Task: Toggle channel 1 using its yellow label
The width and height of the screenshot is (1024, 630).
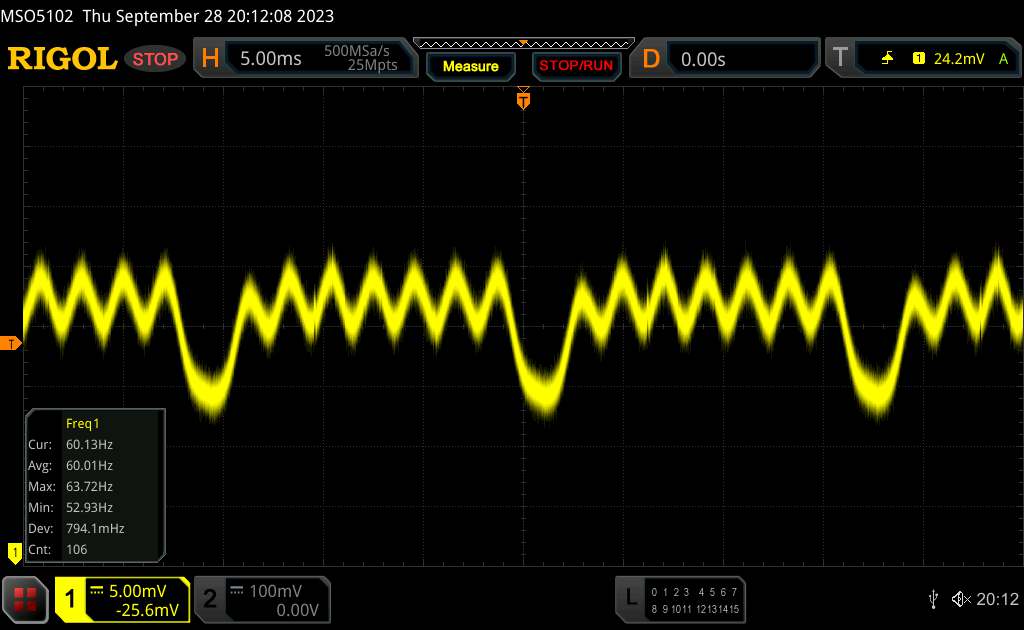Action: pyautogui.click(x=71, y=599)
